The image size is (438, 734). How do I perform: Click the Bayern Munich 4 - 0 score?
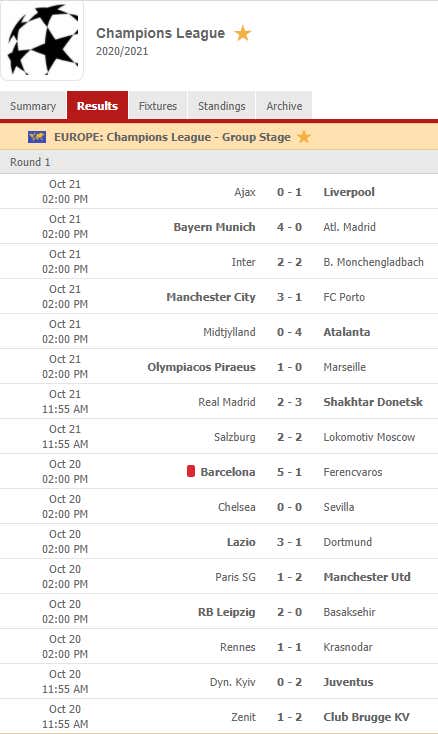point(289,227)
